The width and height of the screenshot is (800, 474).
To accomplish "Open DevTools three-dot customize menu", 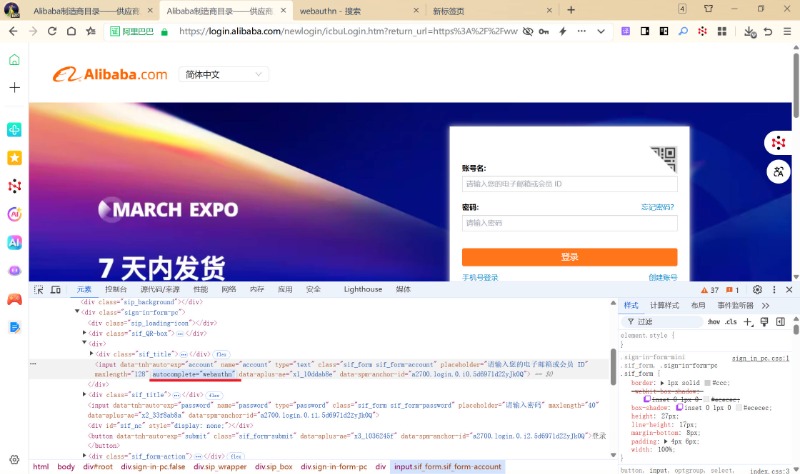I will tap(774, 289).
